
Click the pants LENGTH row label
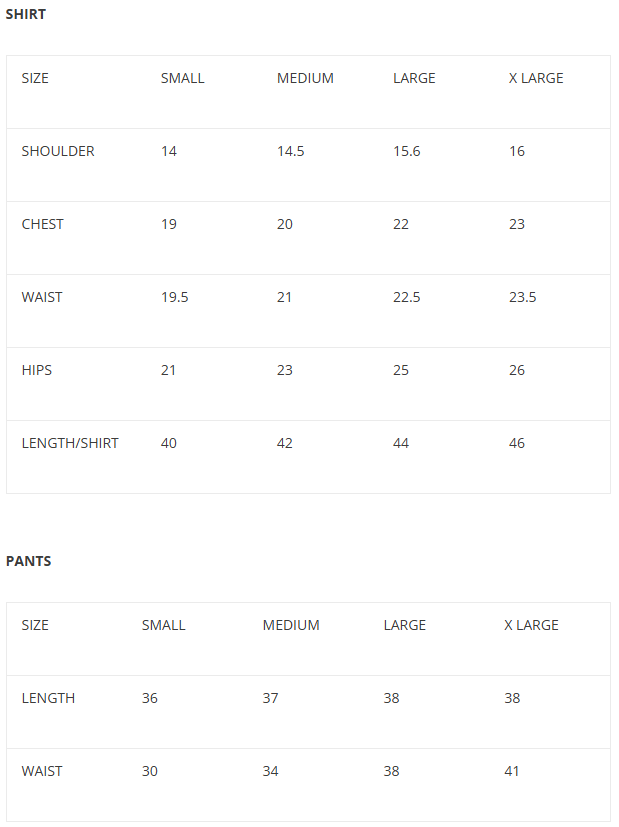click(x=48, y=698)
